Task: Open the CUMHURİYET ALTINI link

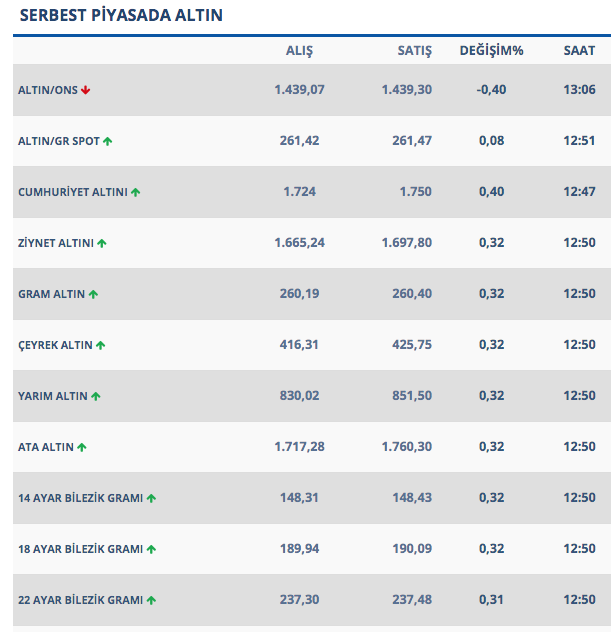Action: [72, 192]
